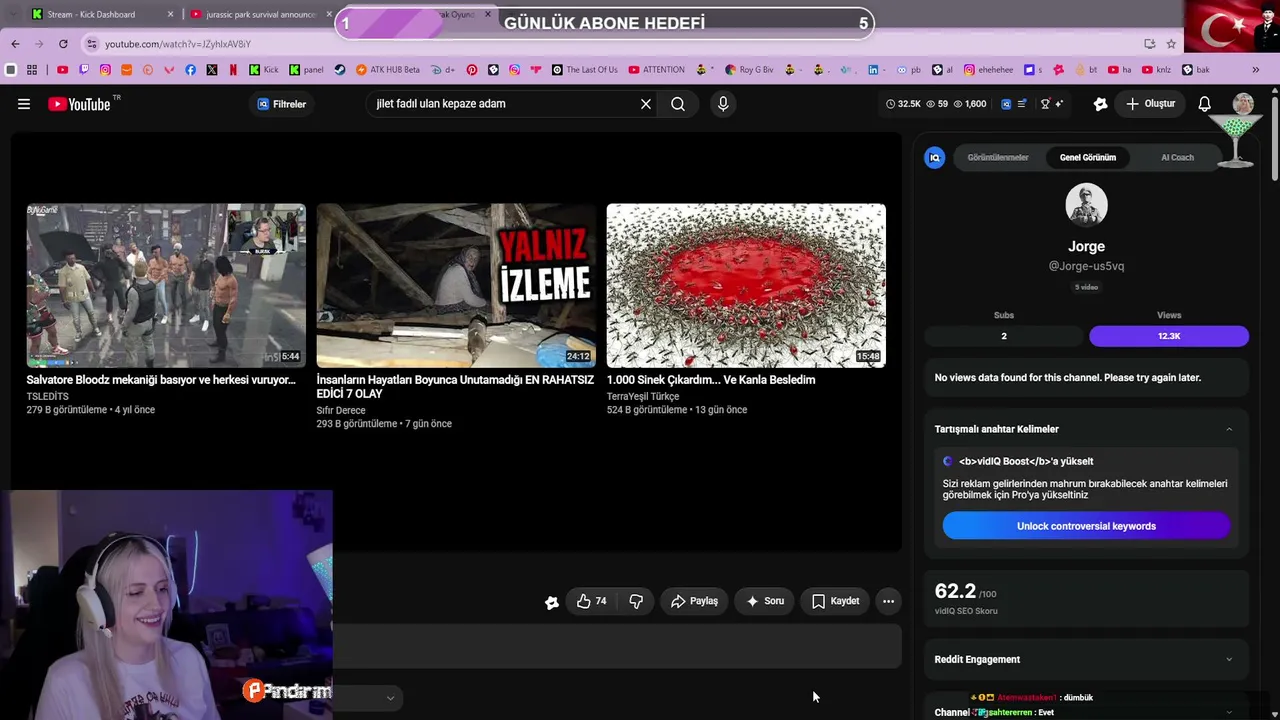Open the ATTENTION bookmark
Image resolution: width=1280 pixels, height=720 pixels.
point(657,70)
